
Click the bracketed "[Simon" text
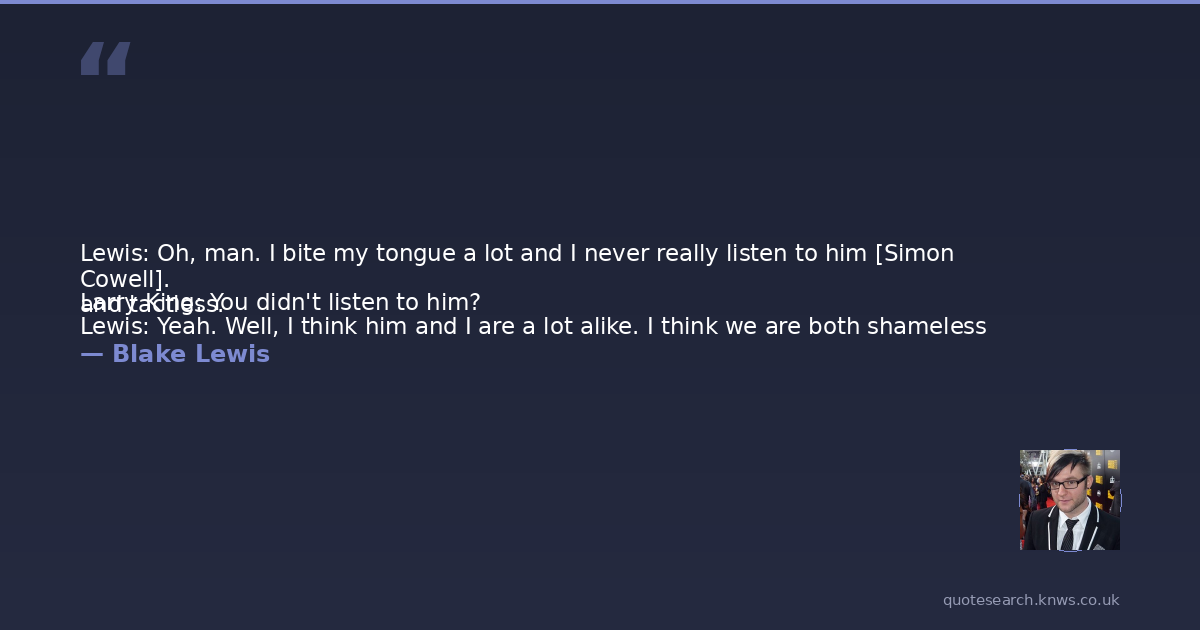pos(914,254)
